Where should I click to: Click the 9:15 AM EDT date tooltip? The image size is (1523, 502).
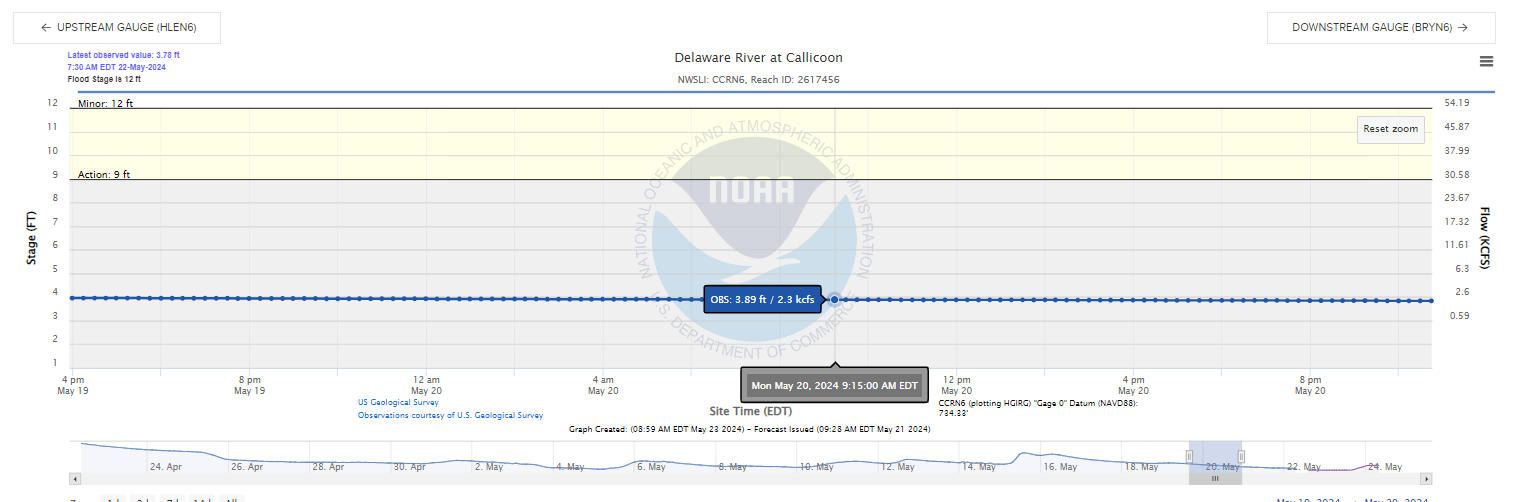click(835, 385)
